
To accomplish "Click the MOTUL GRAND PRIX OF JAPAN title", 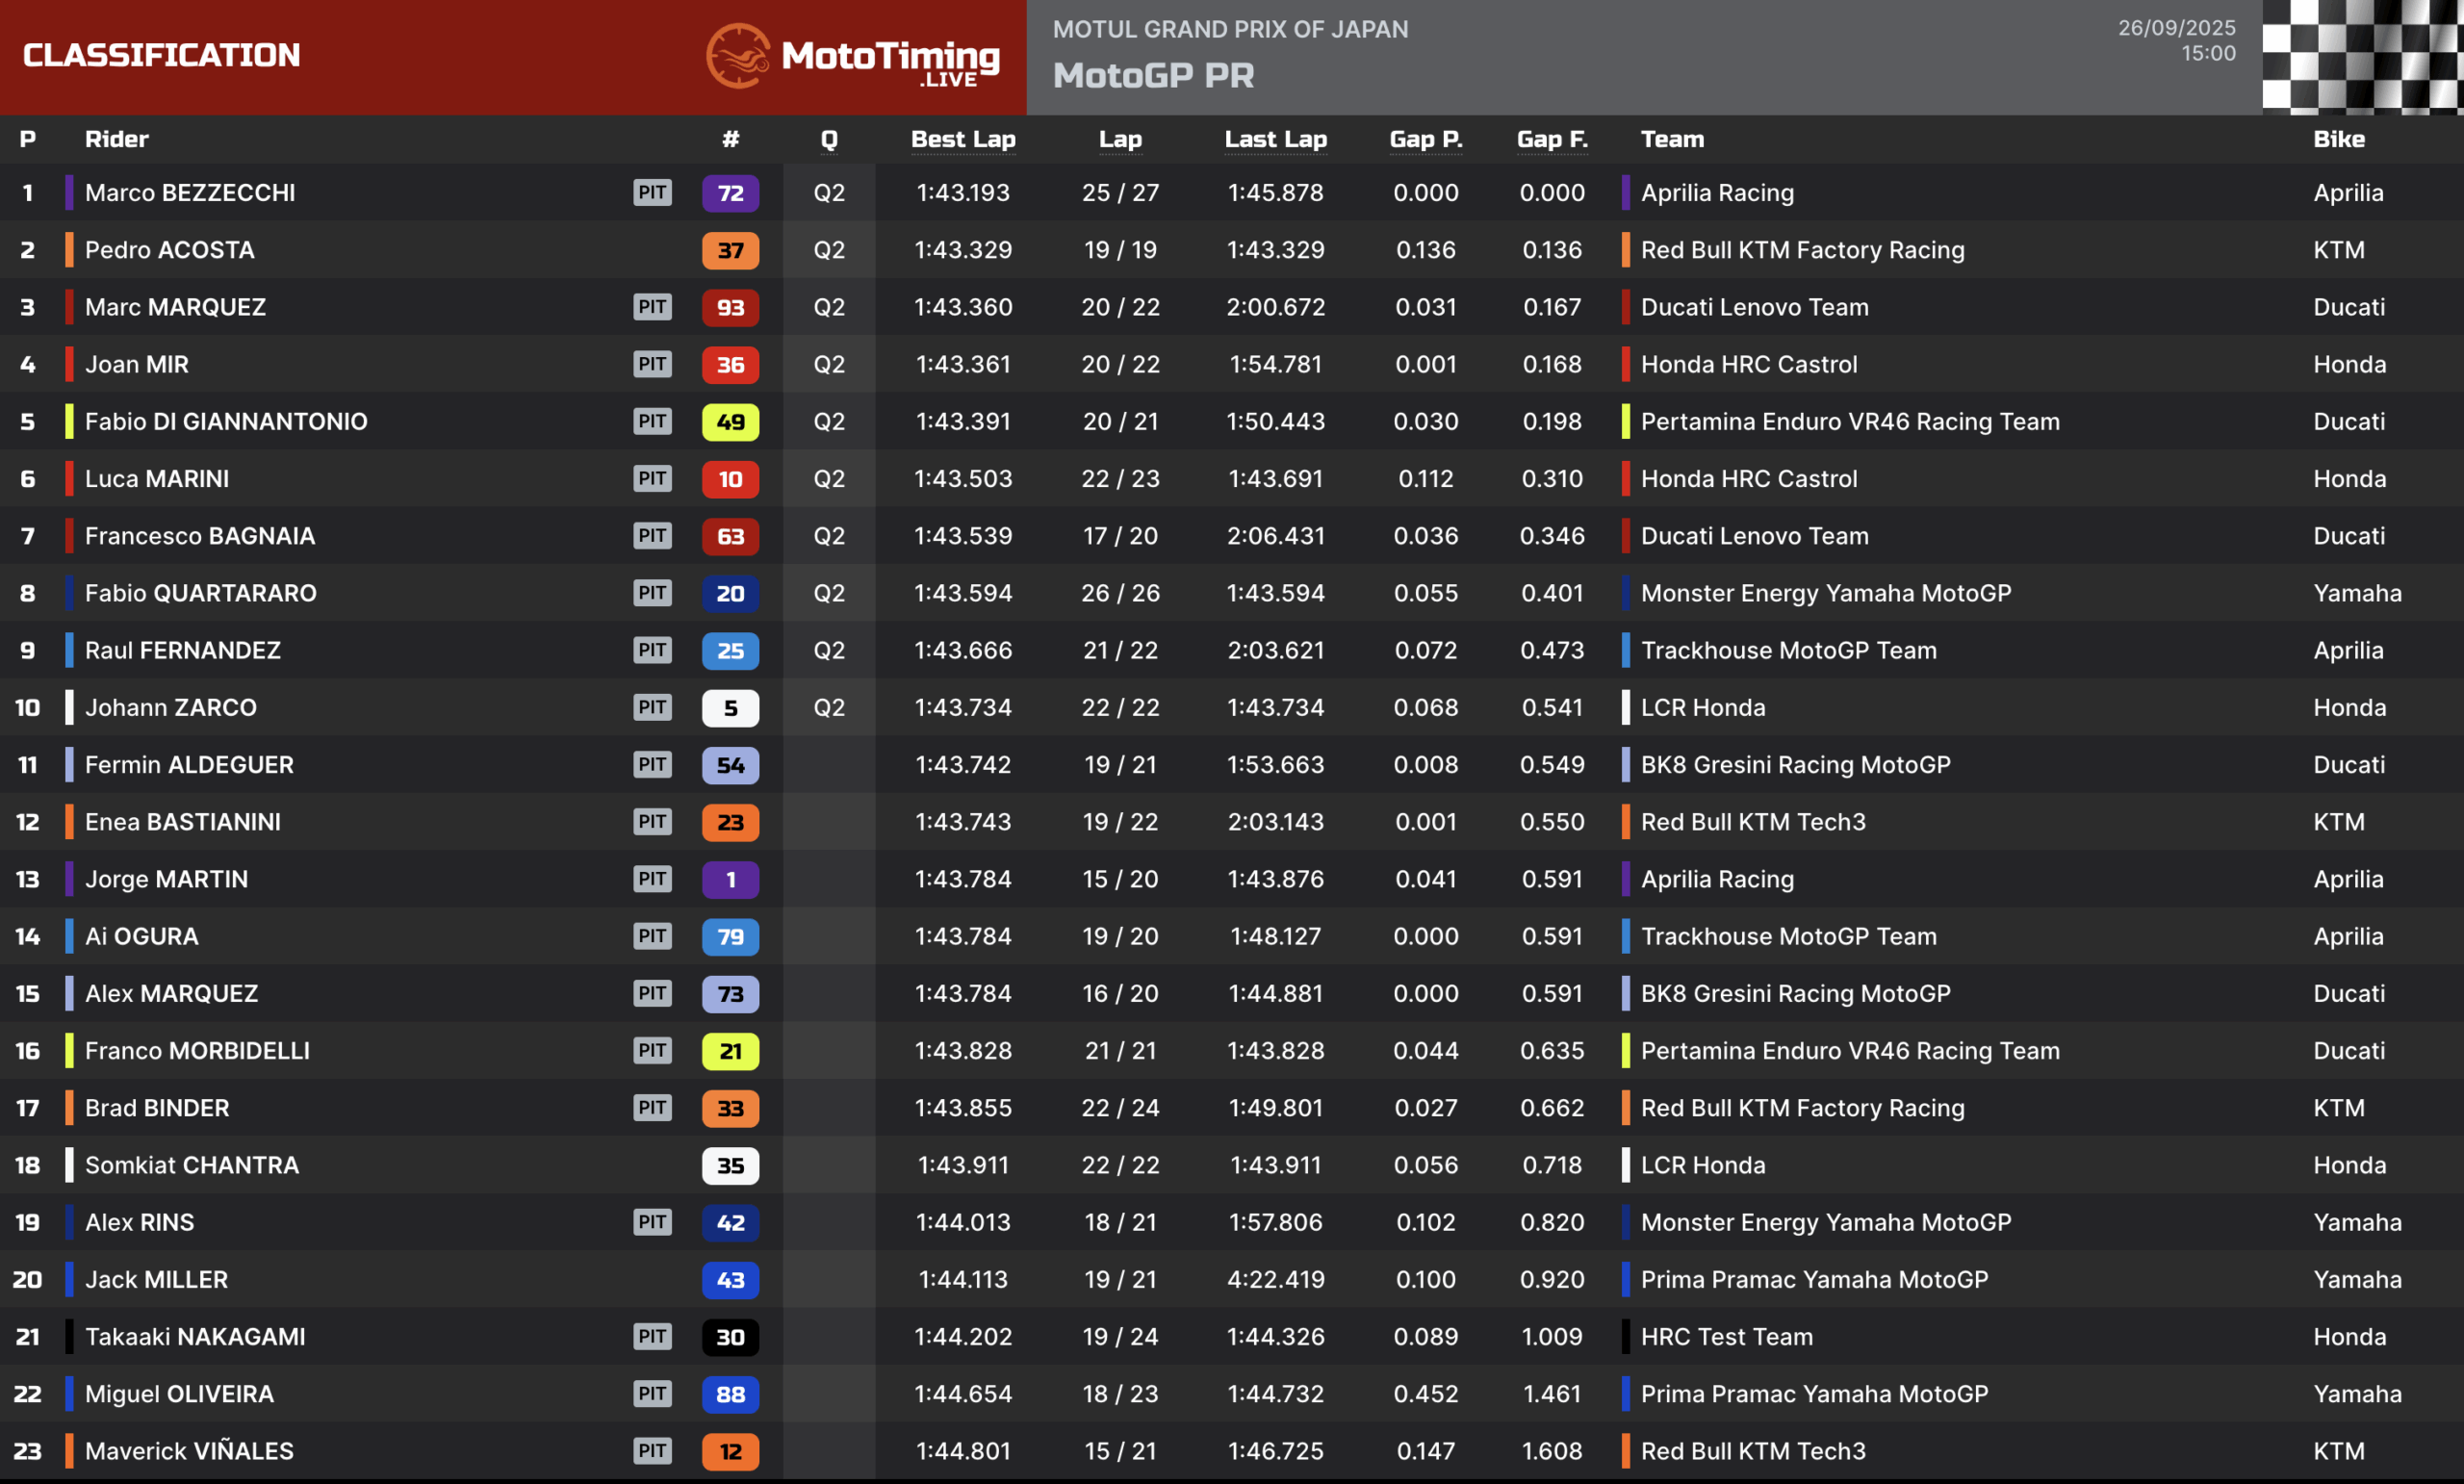I will [x=1230, y=29].
